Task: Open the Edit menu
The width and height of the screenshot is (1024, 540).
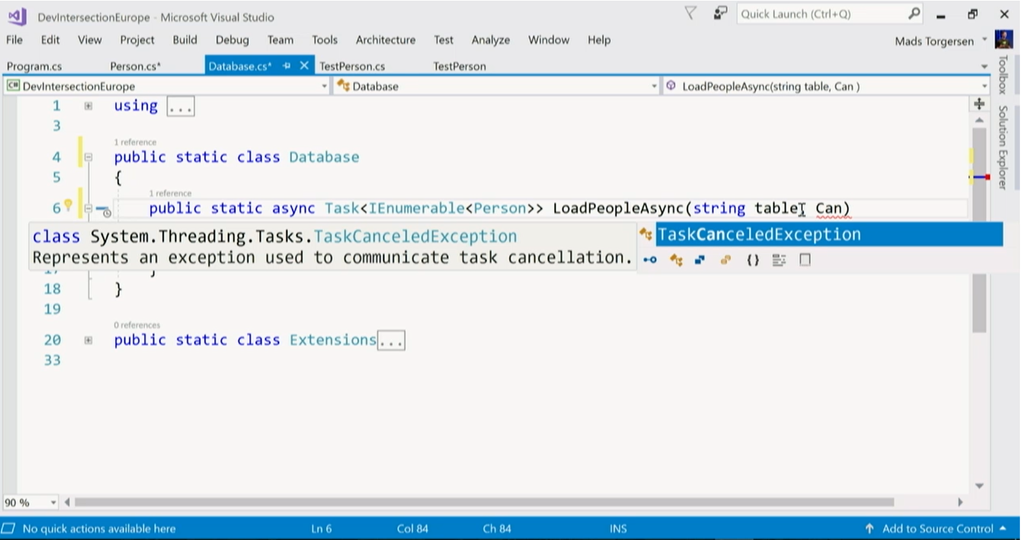Action: [x=50, y=40]
